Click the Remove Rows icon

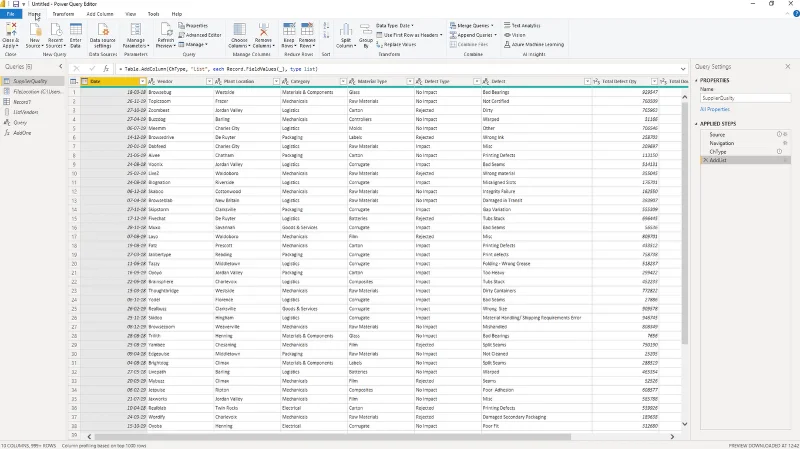click(x=307, y=30)
